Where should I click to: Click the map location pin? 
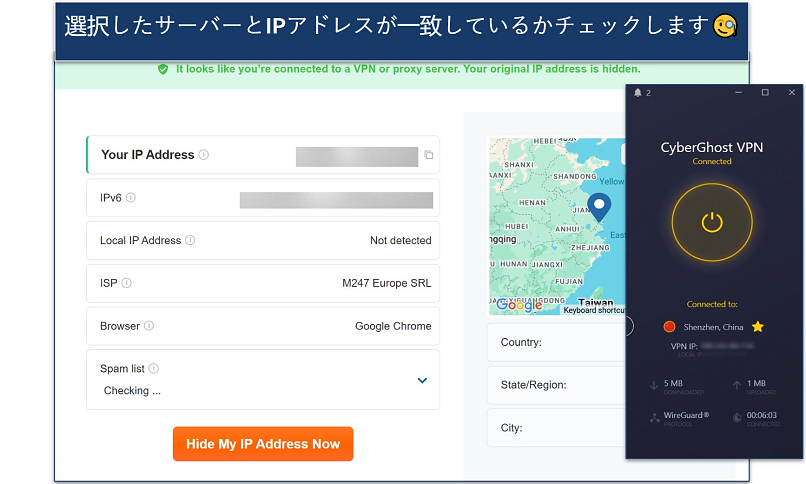coord(599,208)
